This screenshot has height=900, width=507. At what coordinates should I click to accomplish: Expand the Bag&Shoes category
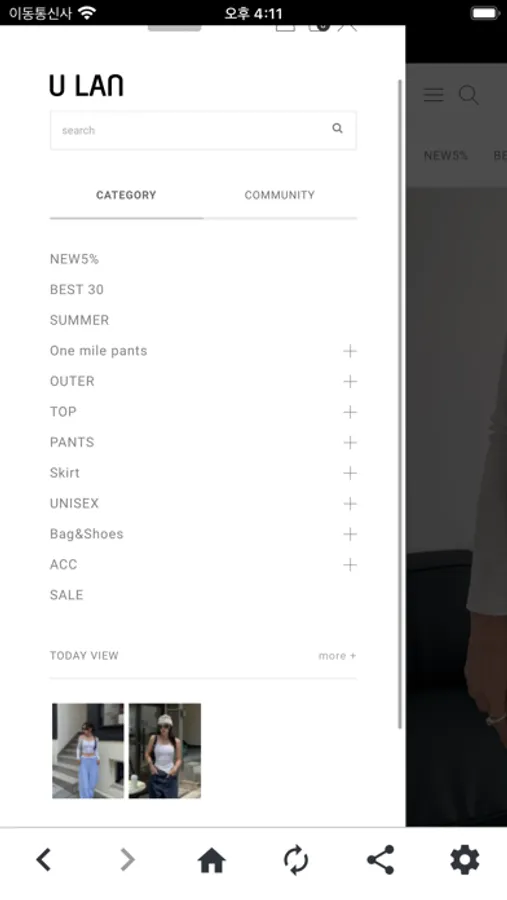350,534
